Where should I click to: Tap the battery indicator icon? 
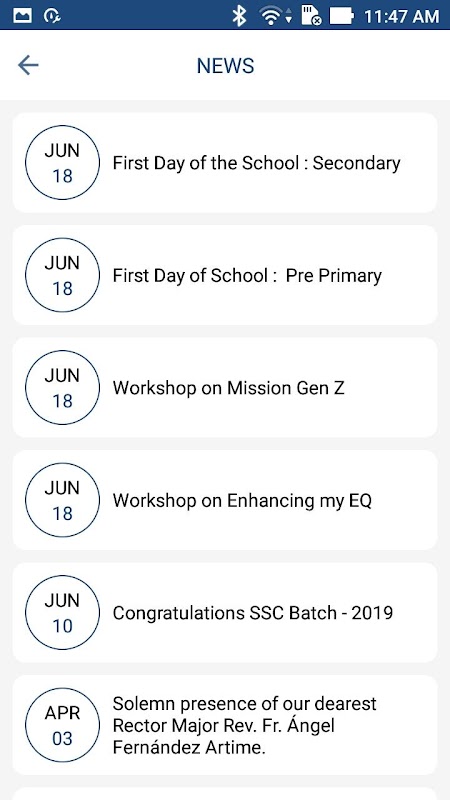click(x=341, y=15)
